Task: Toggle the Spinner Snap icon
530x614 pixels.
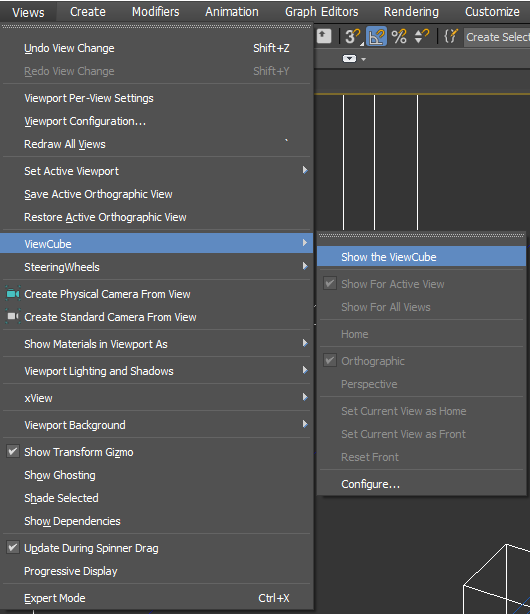Action: pos(422,37)
